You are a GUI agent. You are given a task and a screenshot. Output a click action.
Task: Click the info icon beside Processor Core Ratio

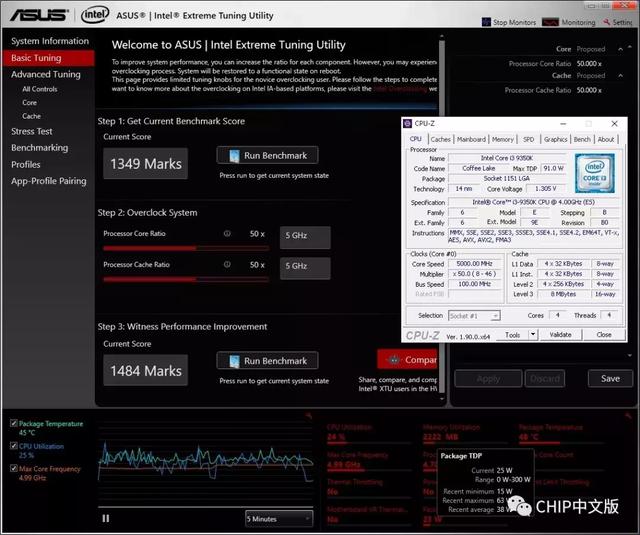[x=227, y=233]
